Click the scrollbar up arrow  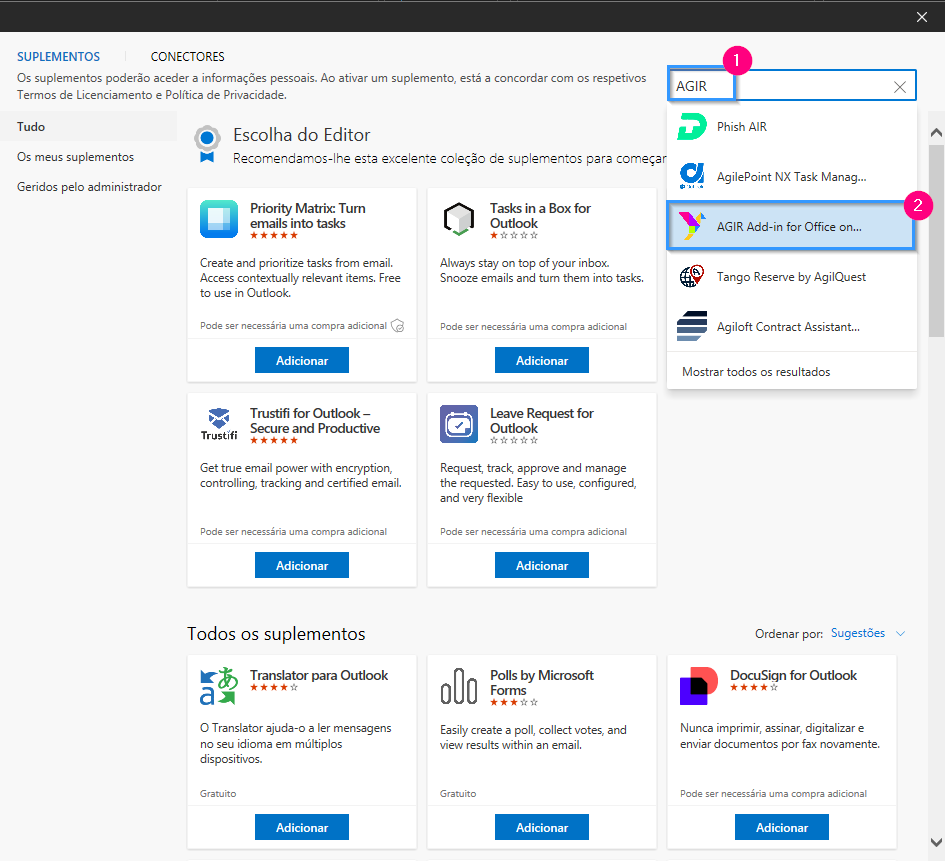936,133
